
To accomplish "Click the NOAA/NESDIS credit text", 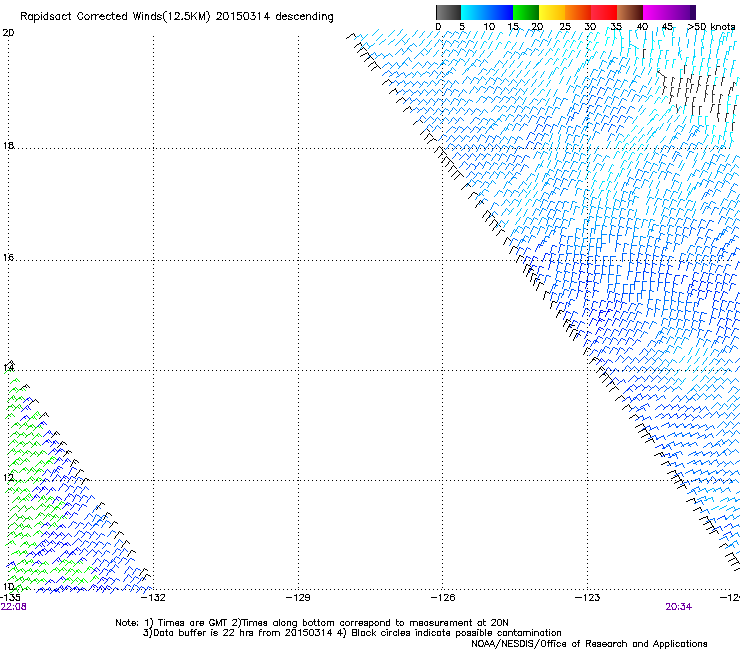I will coord(589,644).
